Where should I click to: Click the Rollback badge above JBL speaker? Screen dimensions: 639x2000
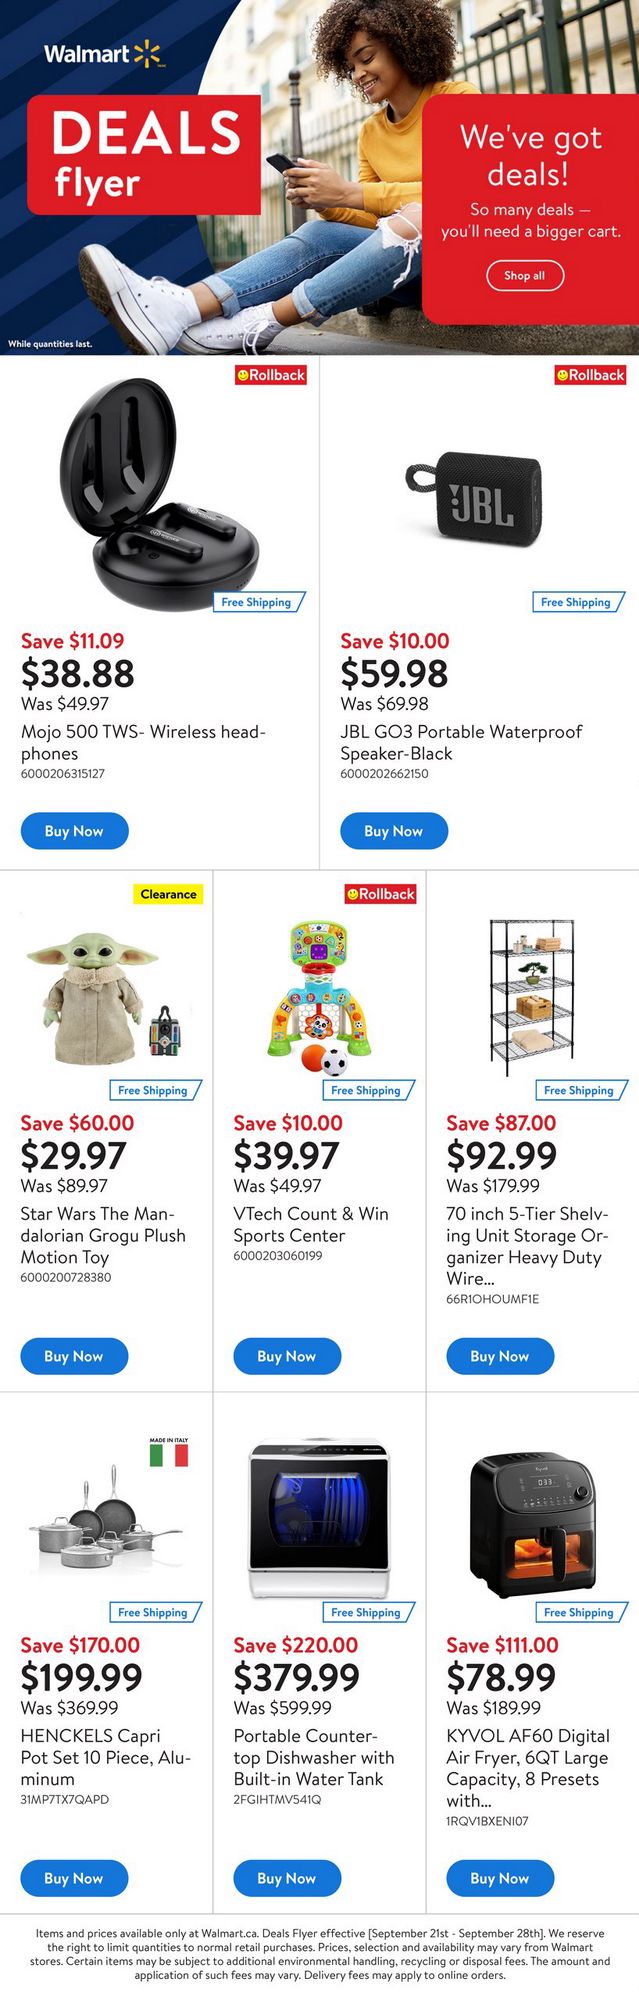tap(590, 375)
